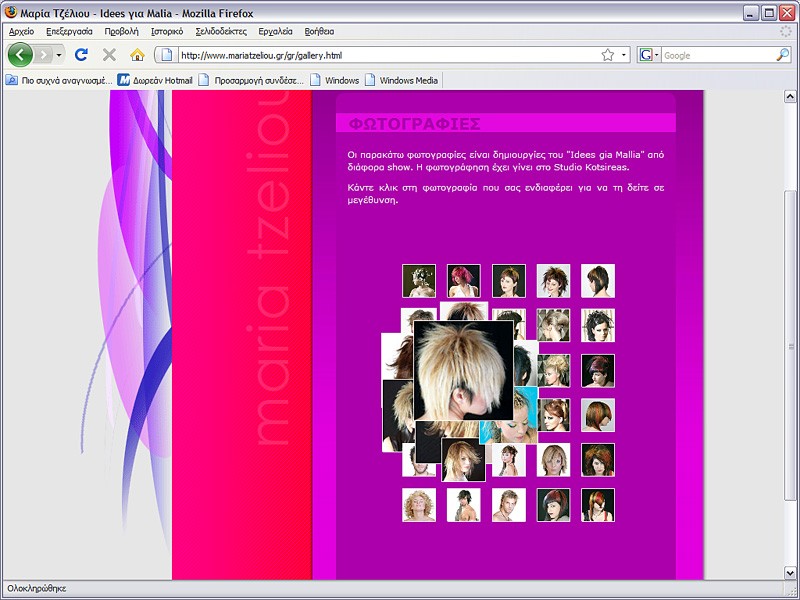
Task: Open the Windows bookmark
Action: tap(335, 81)
